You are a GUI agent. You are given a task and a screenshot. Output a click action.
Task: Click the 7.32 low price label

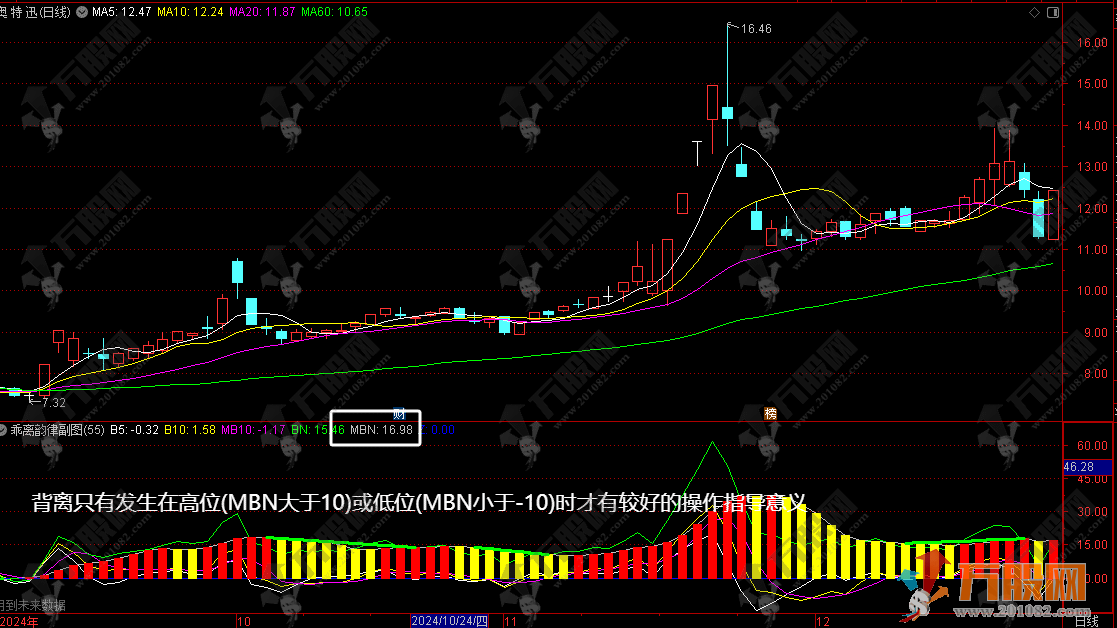pos(53,403)
